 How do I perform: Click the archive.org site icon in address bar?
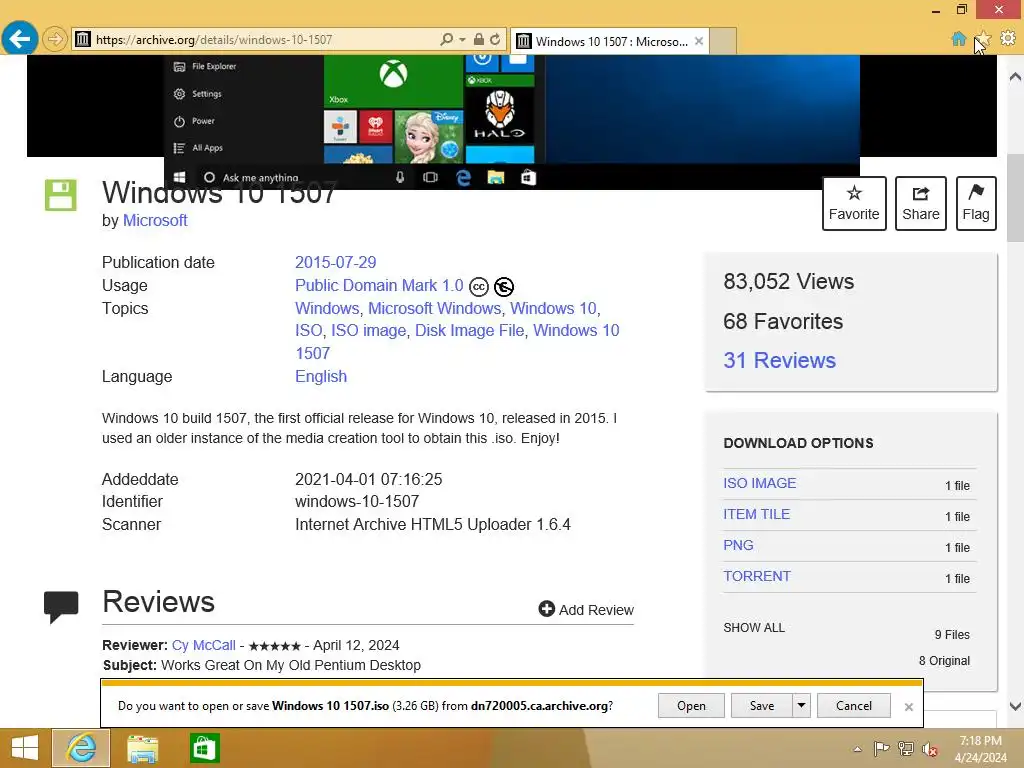point(83,39)
